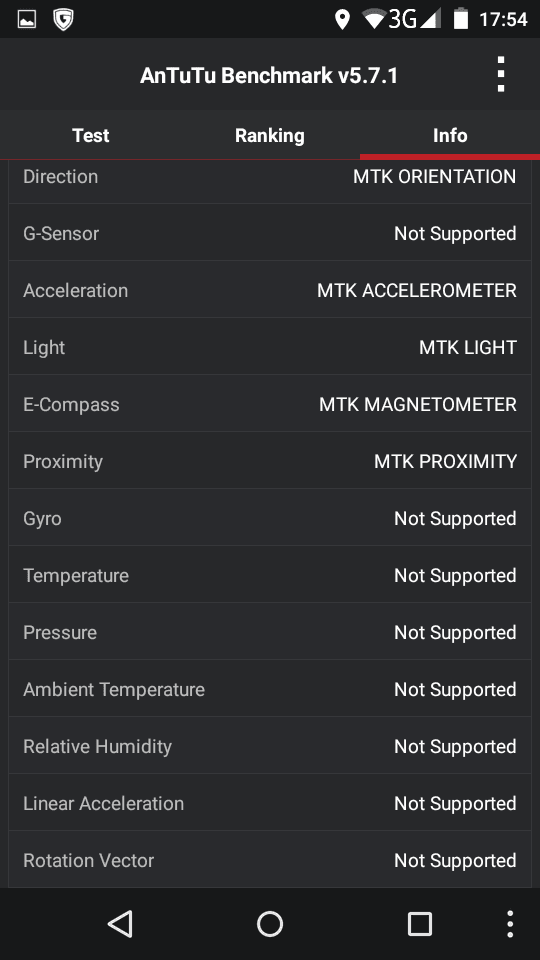Select the Ambient Temperature row
Screen dimensions: 540x960
(270, 689)
